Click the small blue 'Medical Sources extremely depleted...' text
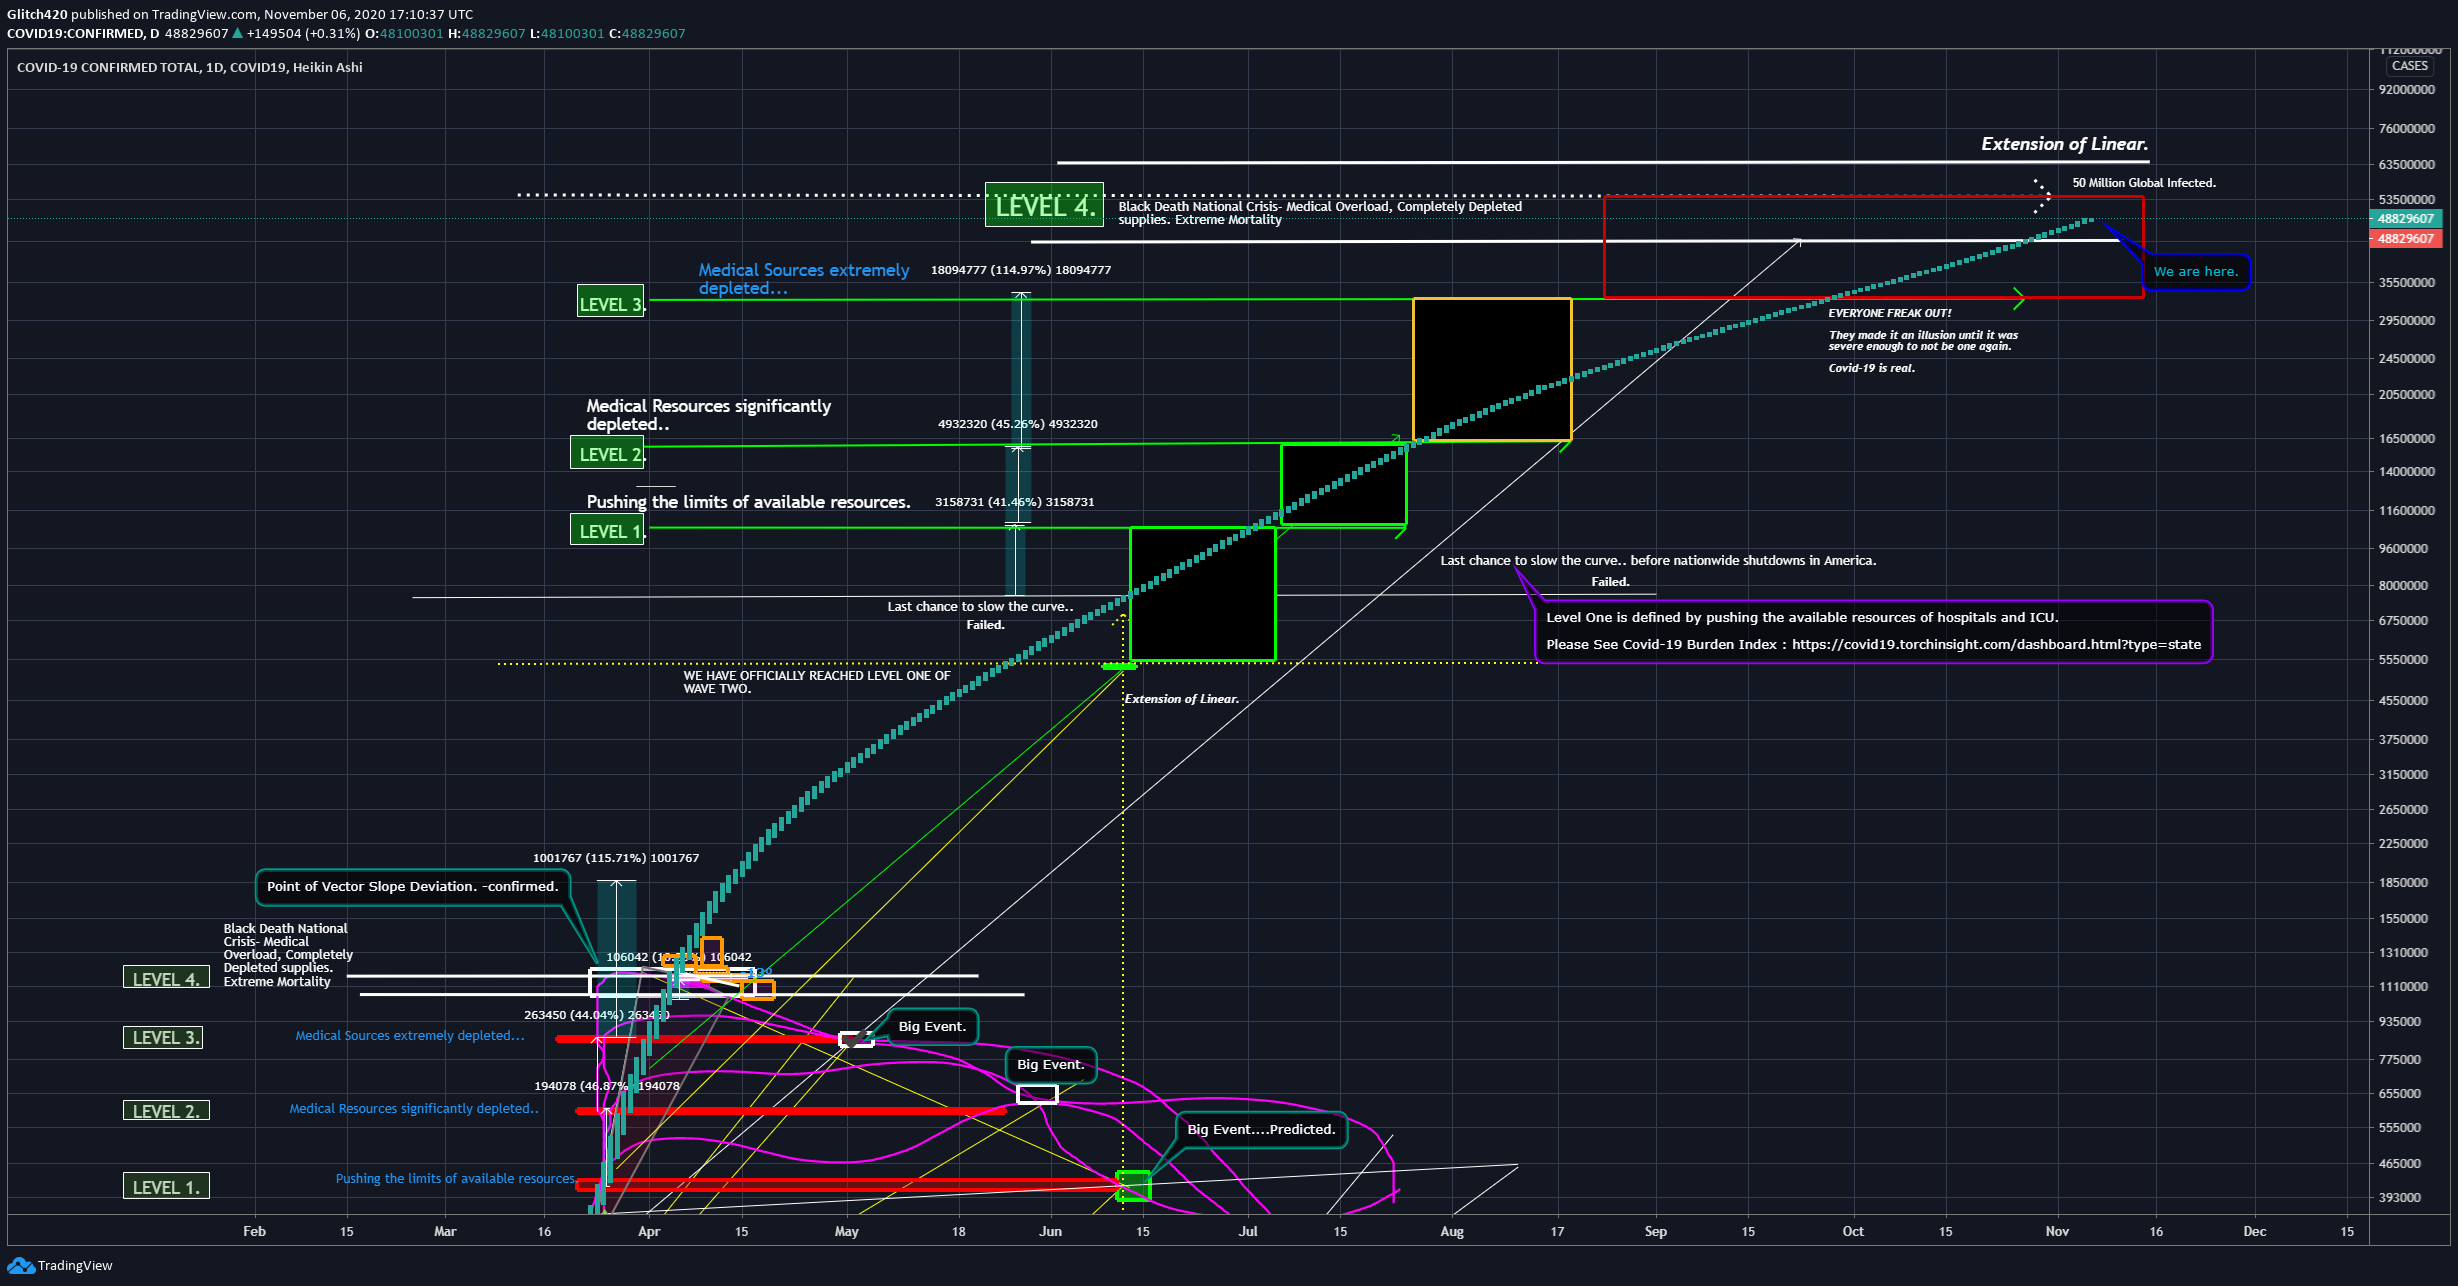This screenshot has width=2458, height=1286. (409, 1036)
